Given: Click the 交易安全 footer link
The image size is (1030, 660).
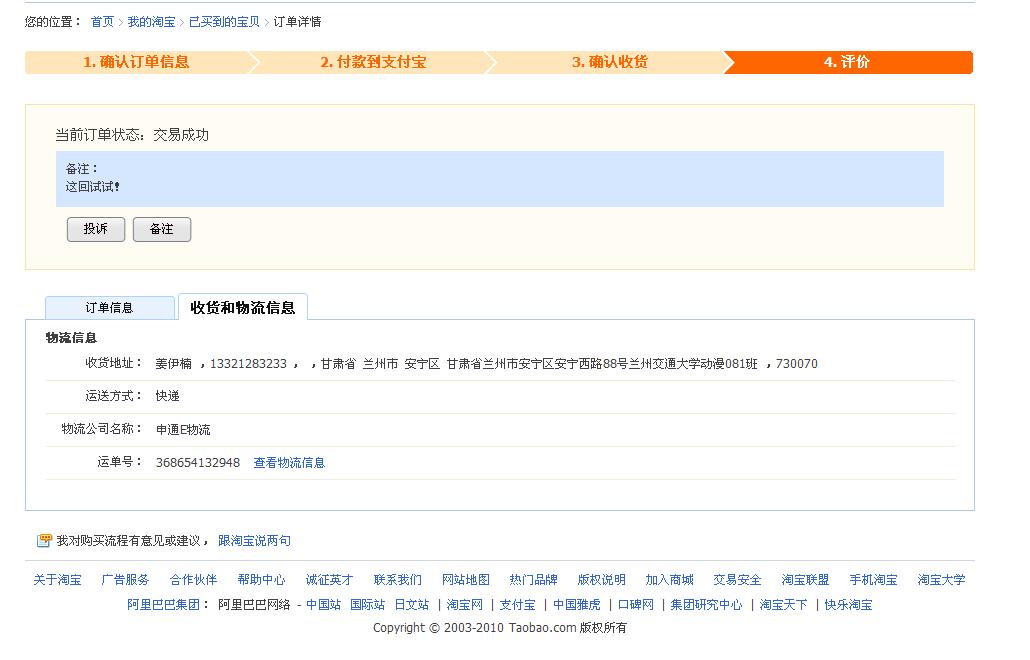Looking at the screenshot, I should (x=737, y=580).
